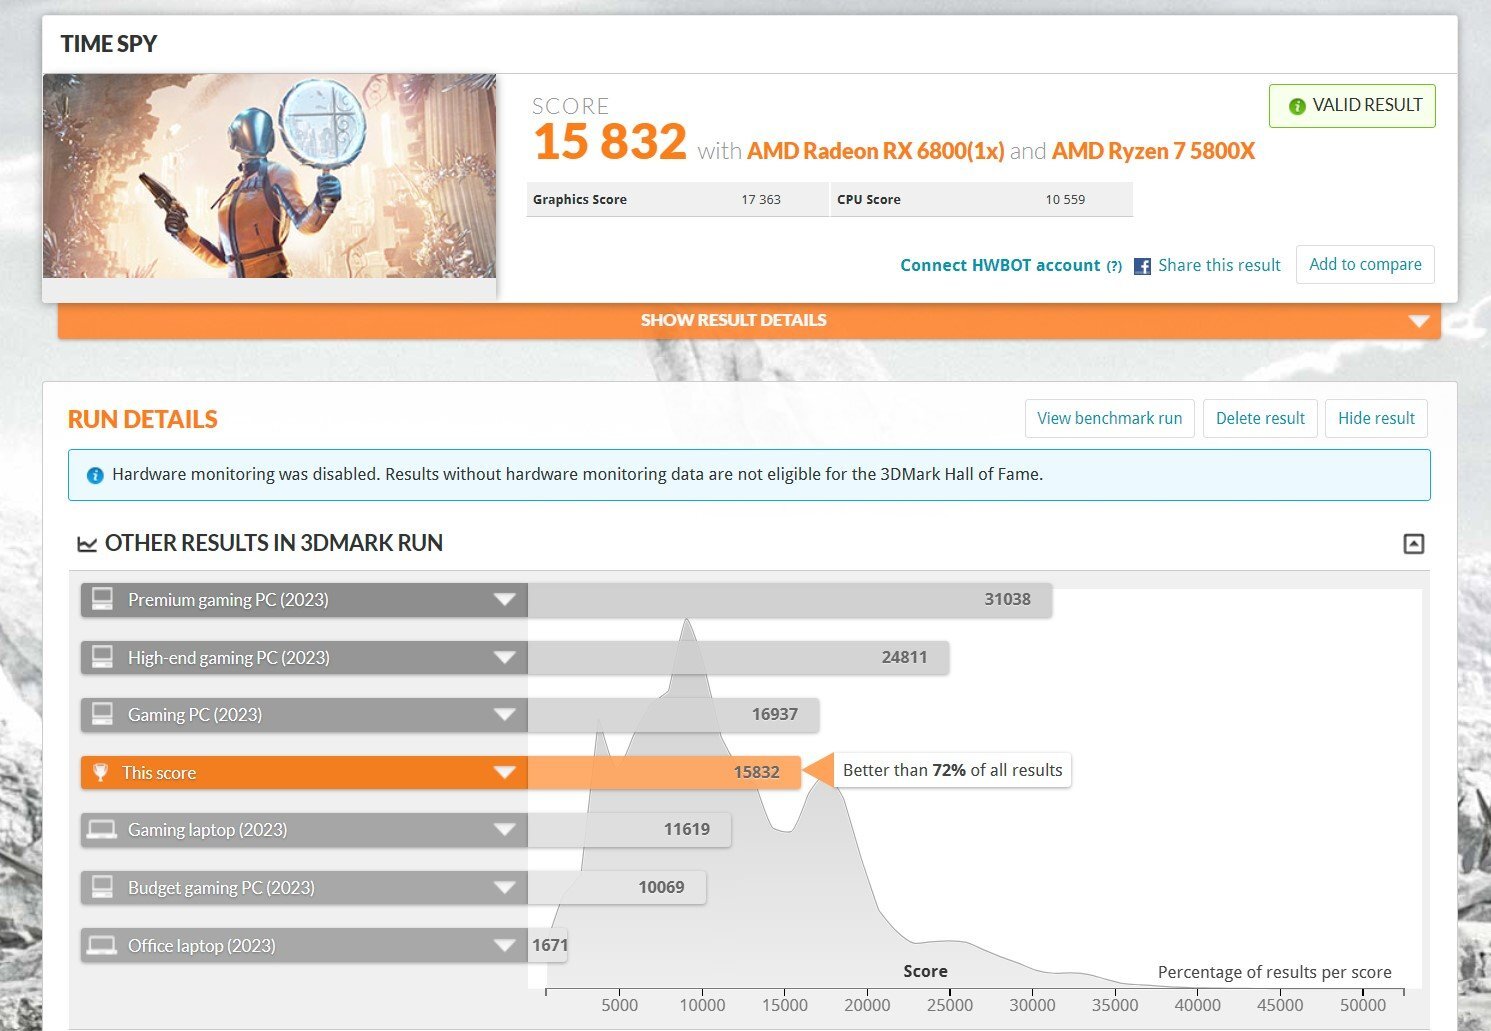Click the trophy icon on This score row

(x=100, y=772)
